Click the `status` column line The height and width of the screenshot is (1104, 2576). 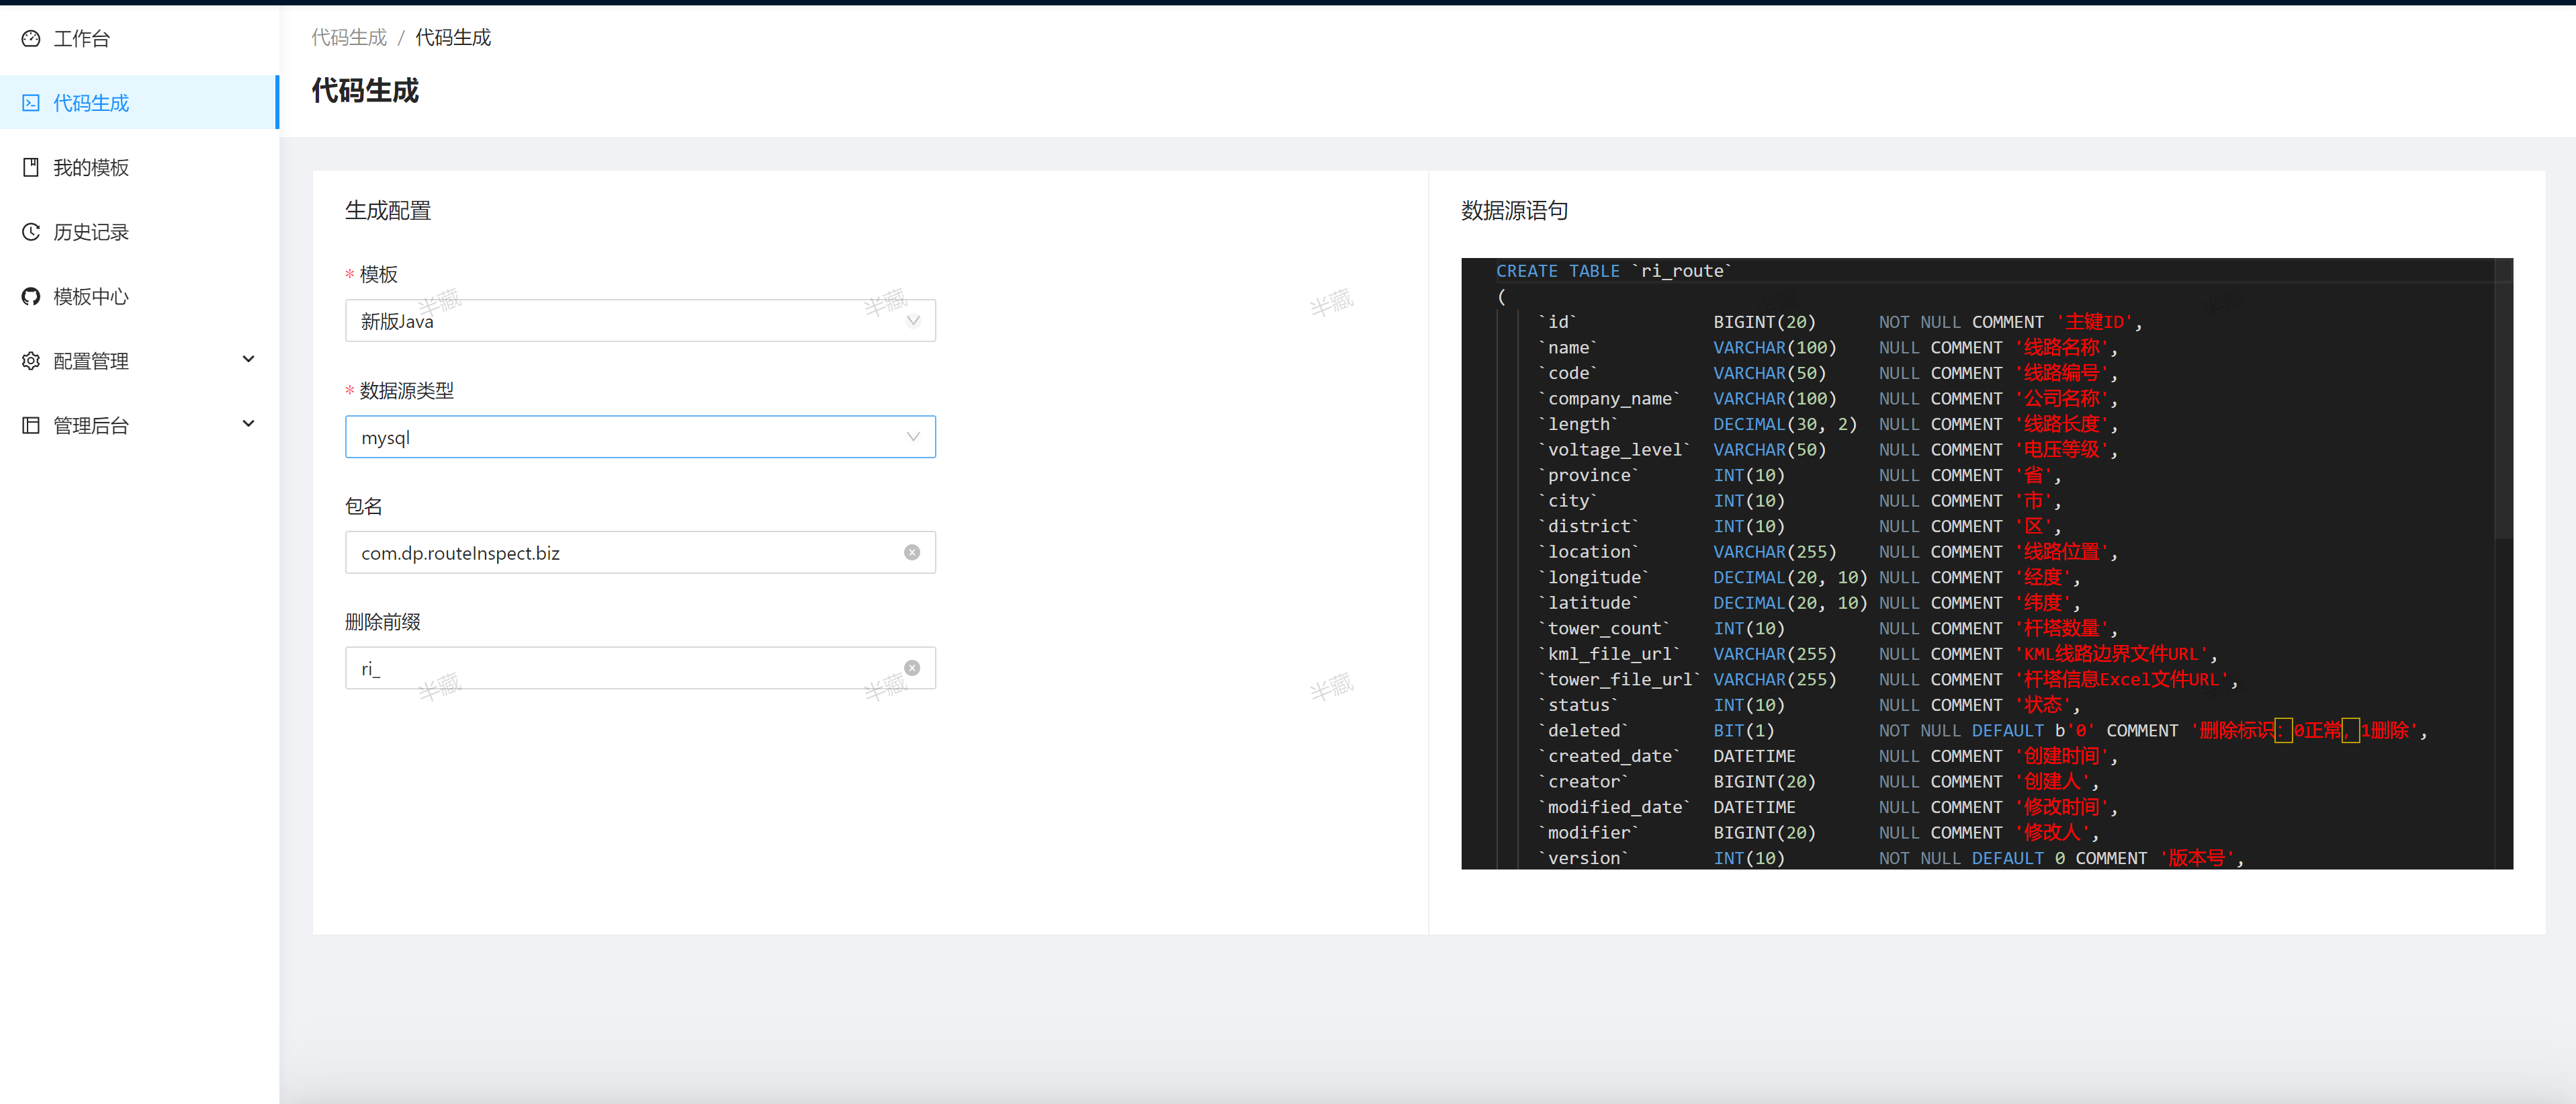click(1809, 705)
